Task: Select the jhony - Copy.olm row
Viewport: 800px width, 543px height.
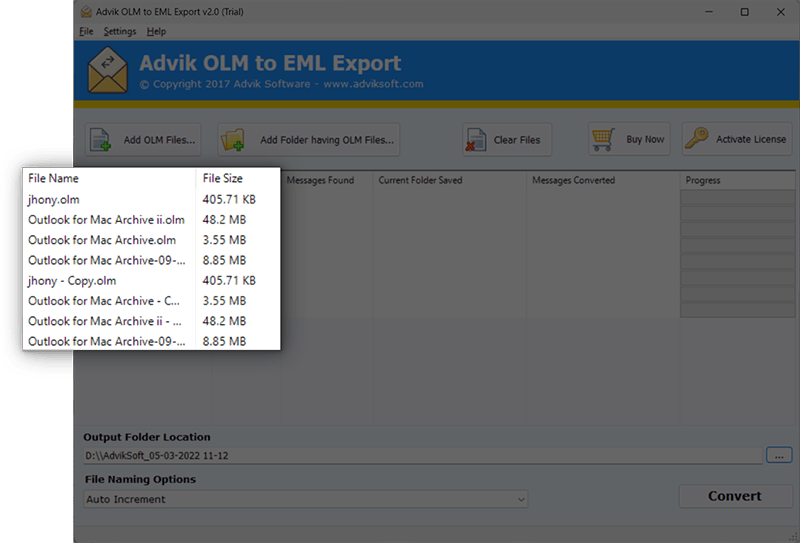Action: click(x=152, y=281)
